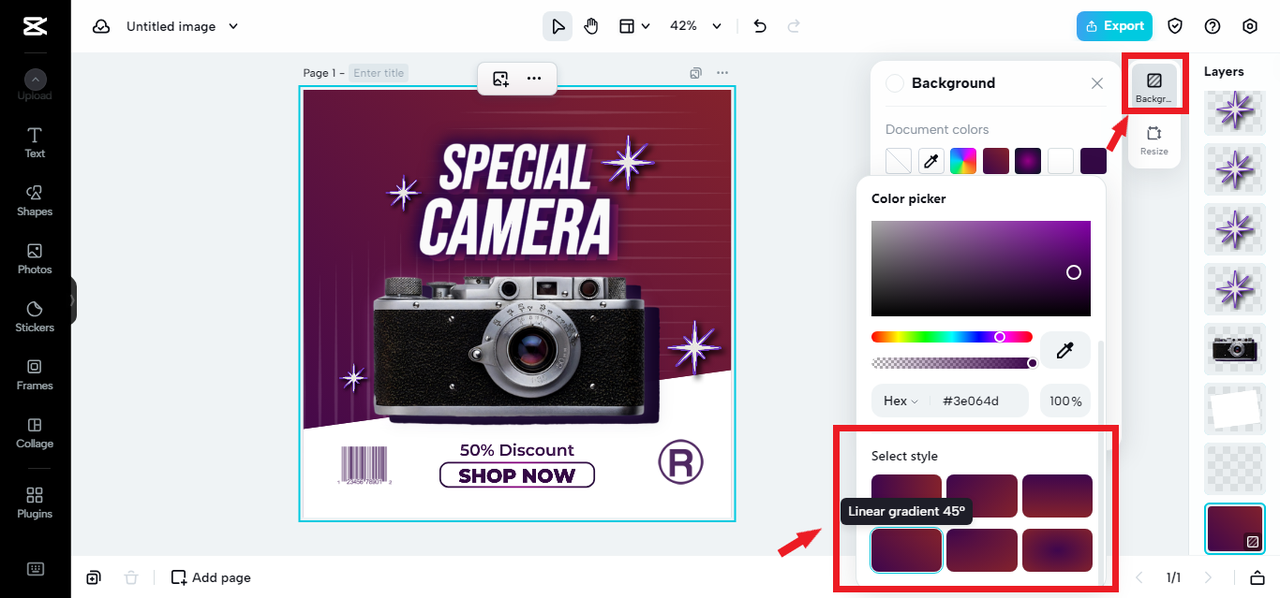Viewport: 1280px width, 598px height.
Task: Click the barcode graphic on canvas
Action: point(364,465)
